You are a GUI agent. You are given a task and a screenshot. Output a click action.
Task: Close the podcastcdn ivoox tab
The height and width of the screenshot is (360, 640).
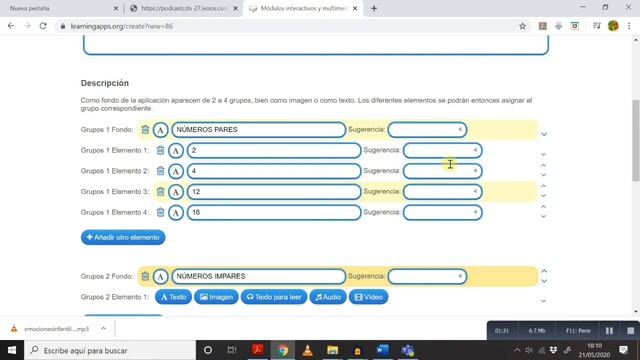[236, 8]
